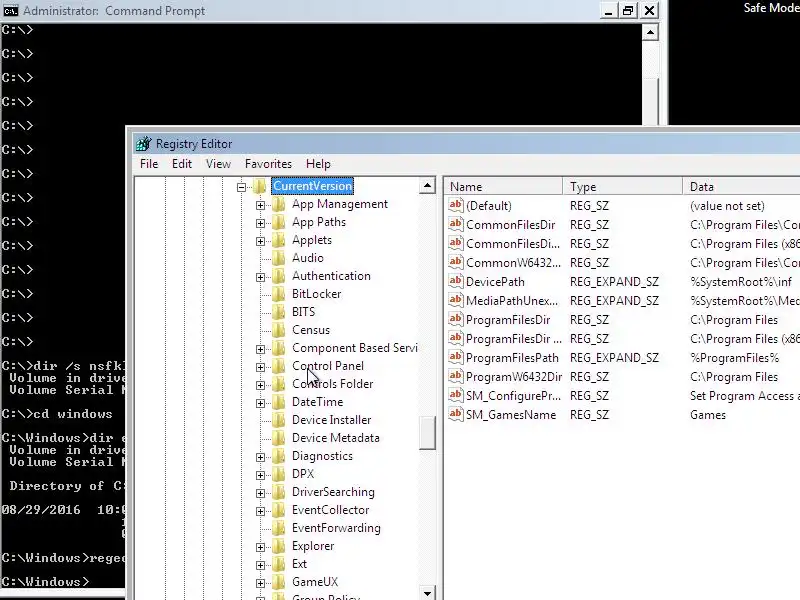This screenshot has width=800, height=600.
Task: Expand the Applets key
Action: [x=260, y=241]
